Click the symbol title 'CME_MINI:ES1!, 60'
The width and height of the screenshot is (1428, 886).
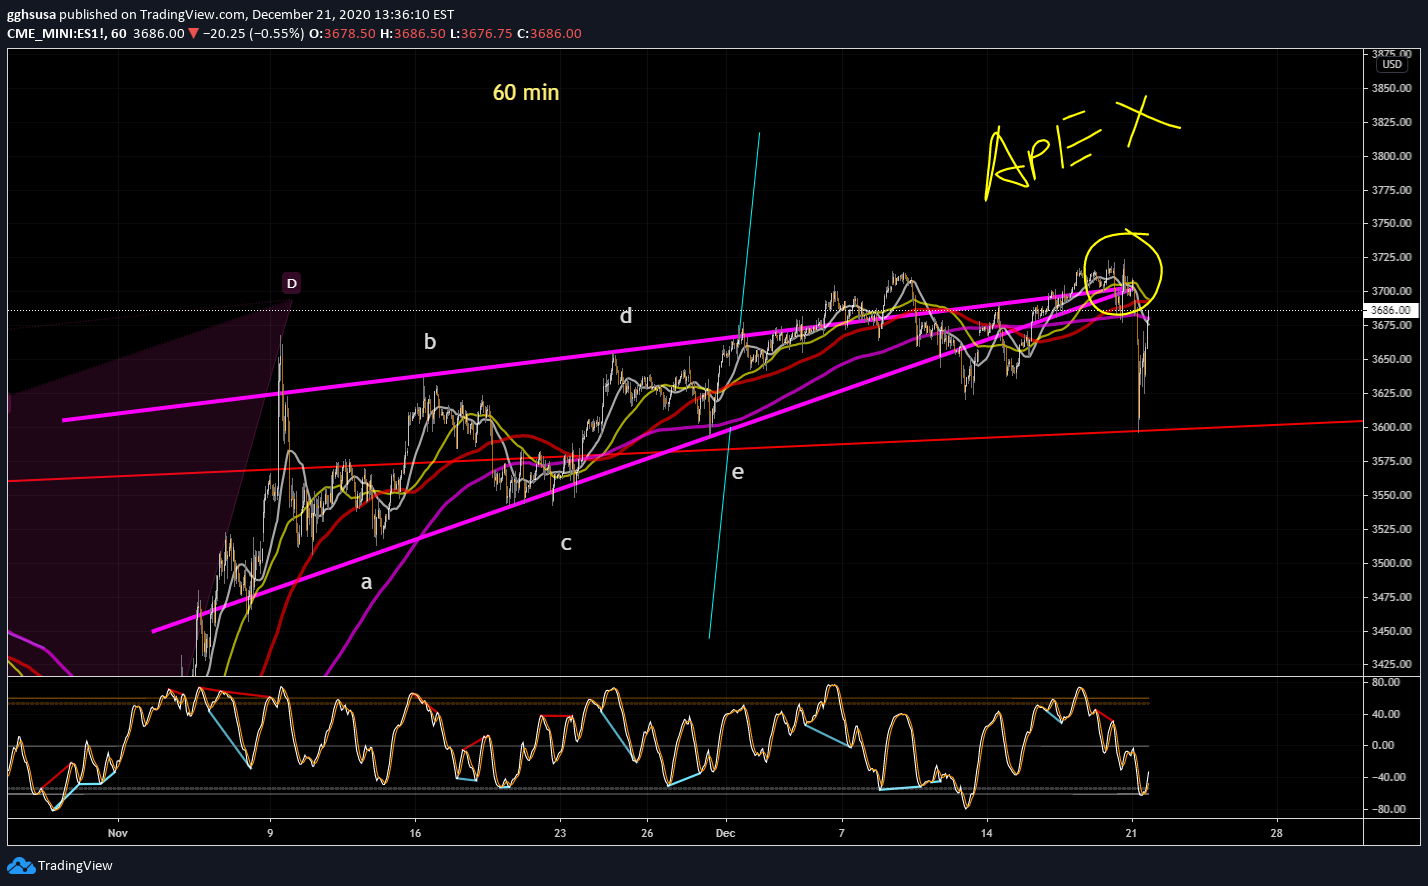click(65, 33)
